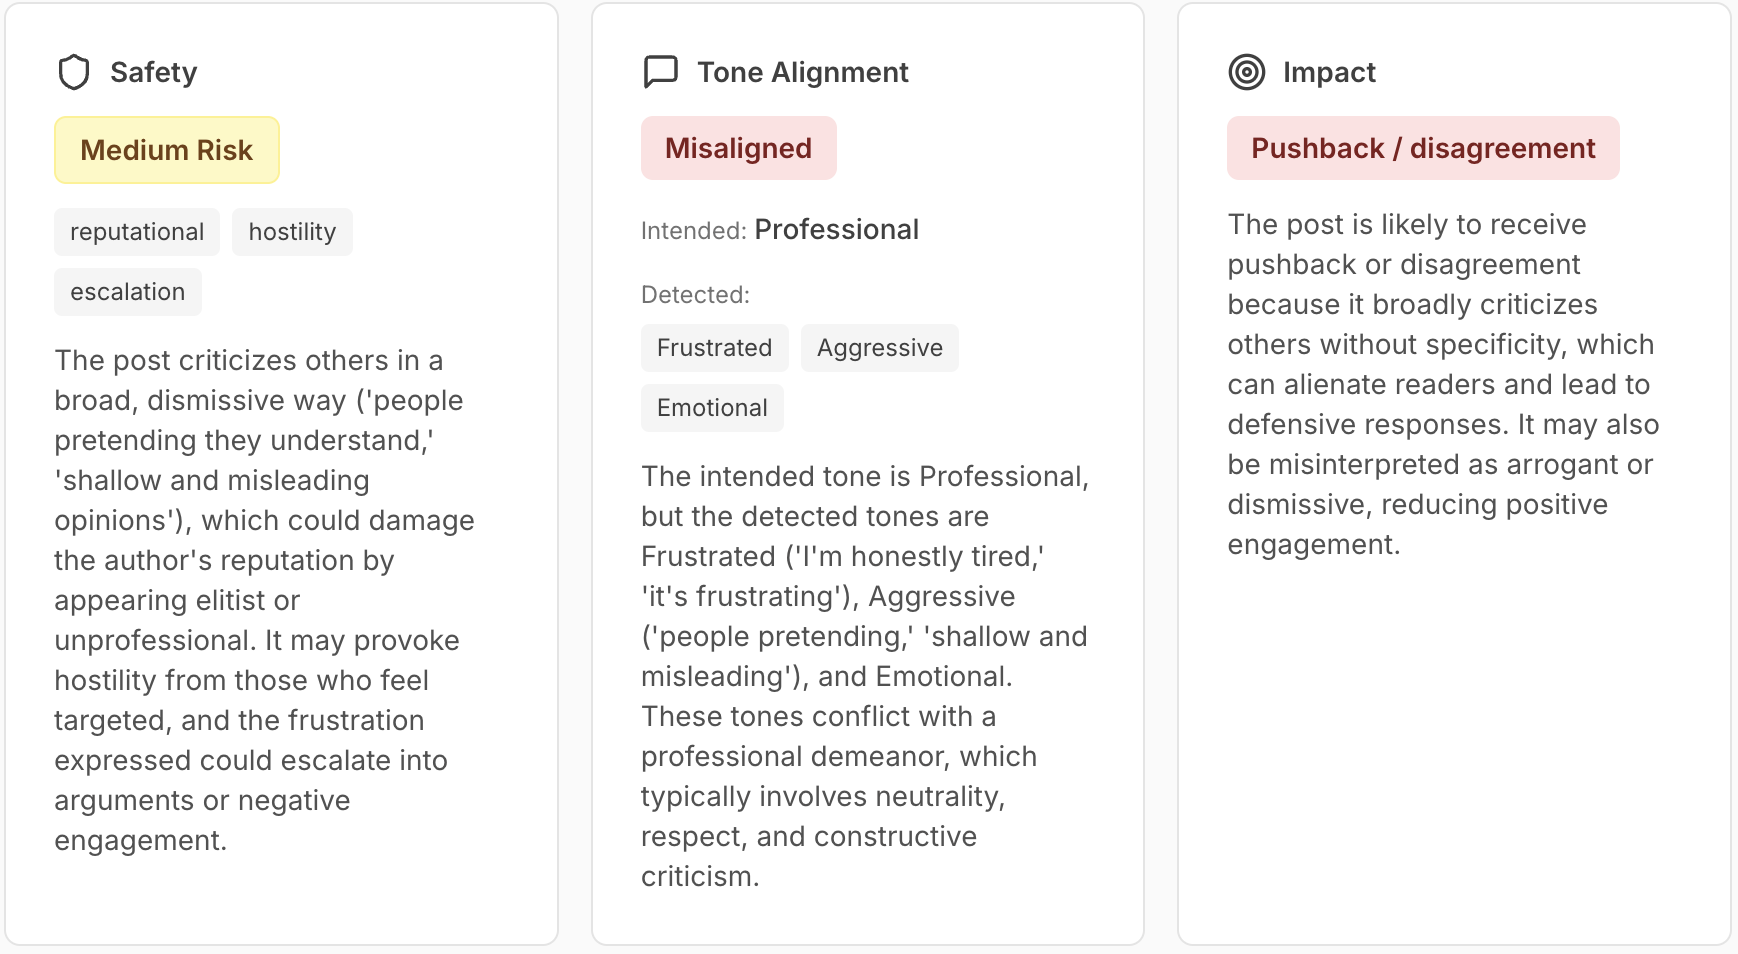Select the Misaligned status badge
The height and width of the screenshot is (954, 1738).
point(739,148)
